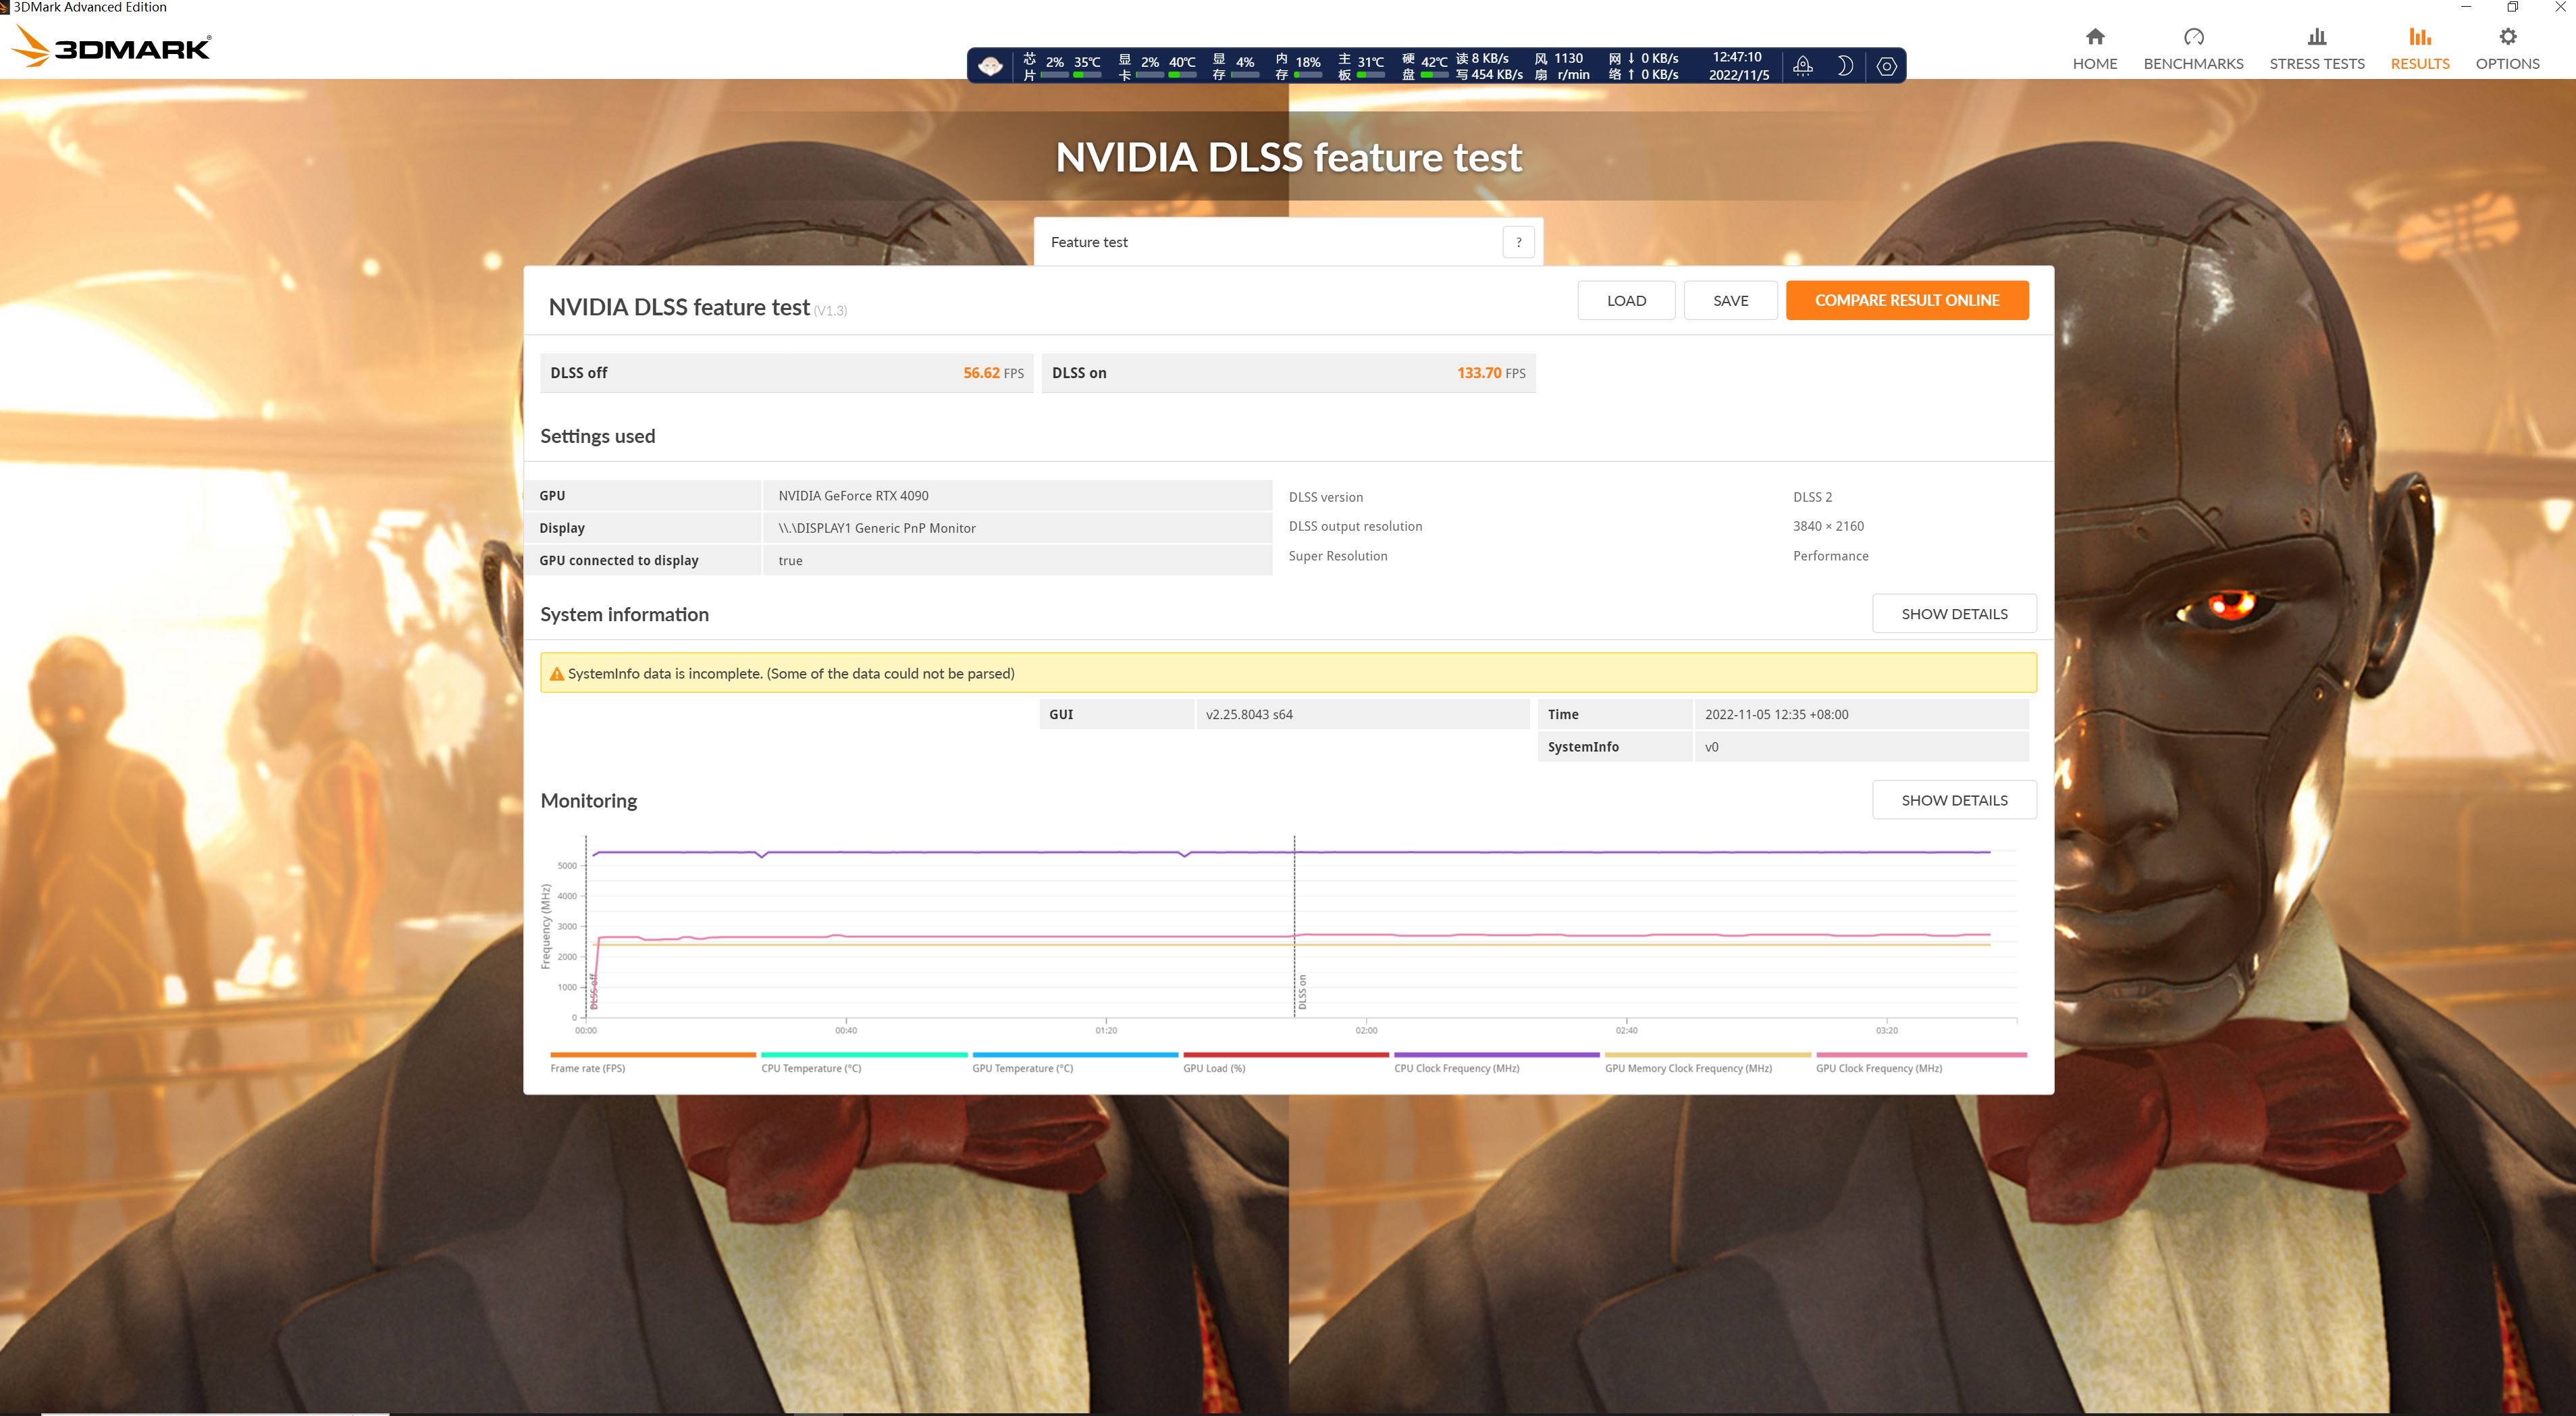Click the DLSS 2 version value
This screenshot has height=1416, width=2576.
click(x=1812, y=497)
